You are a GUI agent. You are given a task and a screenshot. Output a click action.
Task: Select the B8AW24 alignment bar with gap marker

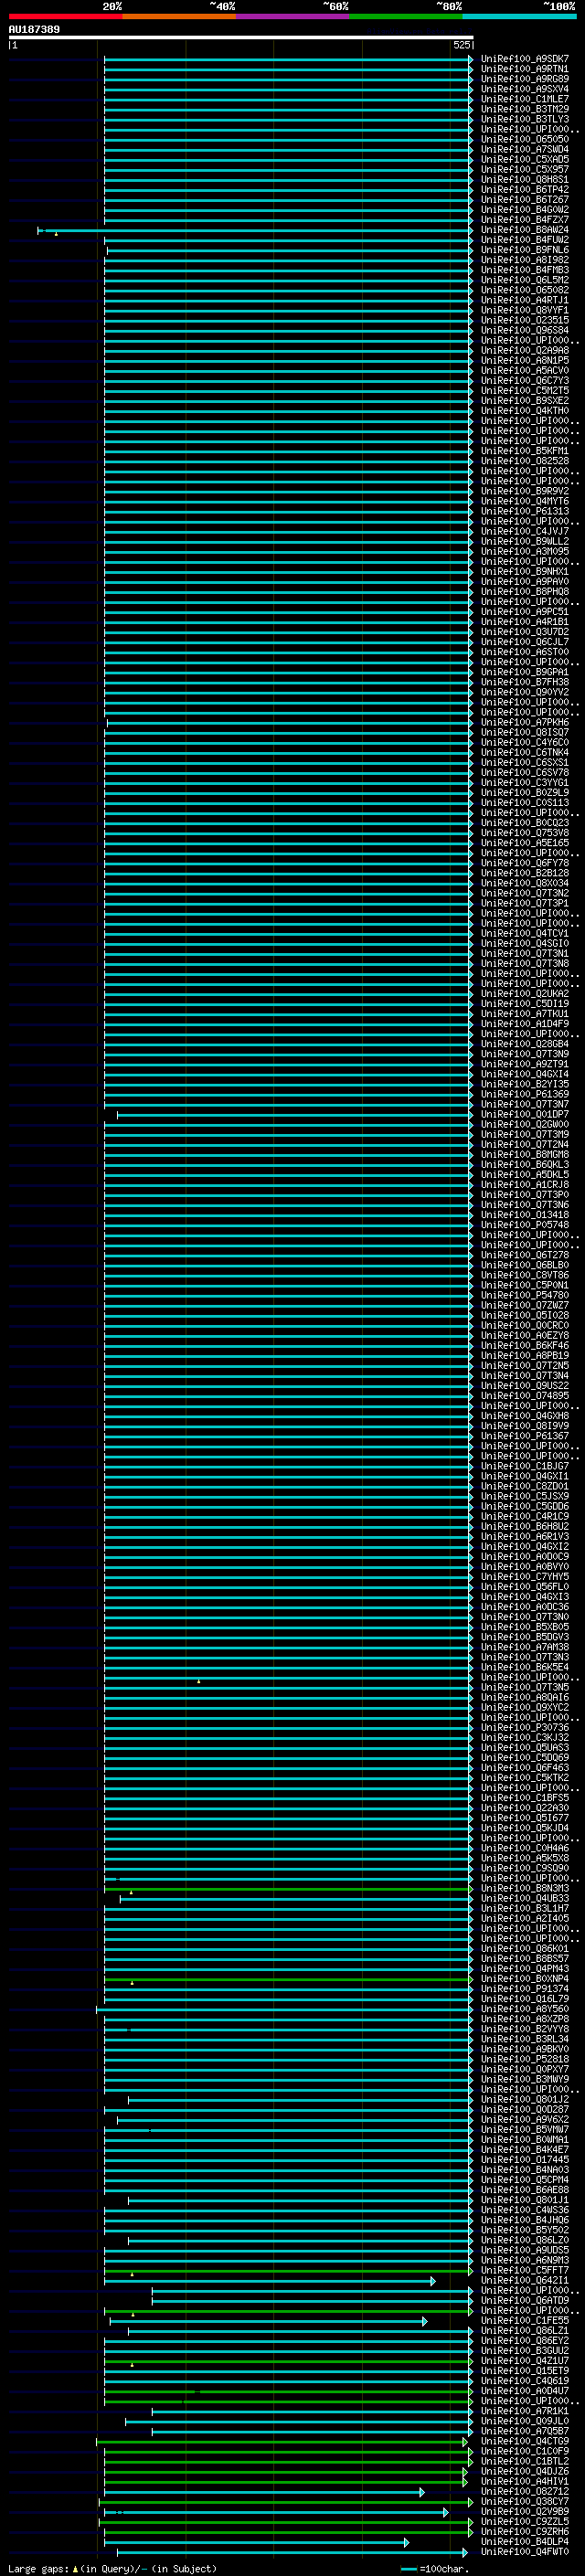pos(255,231)
